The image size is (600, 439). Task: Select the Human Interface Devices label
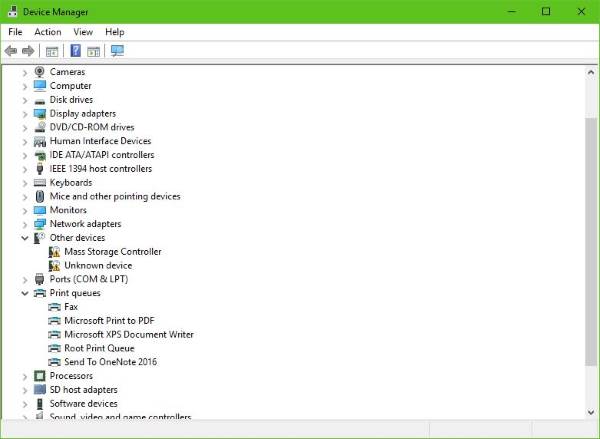point(100,141)
